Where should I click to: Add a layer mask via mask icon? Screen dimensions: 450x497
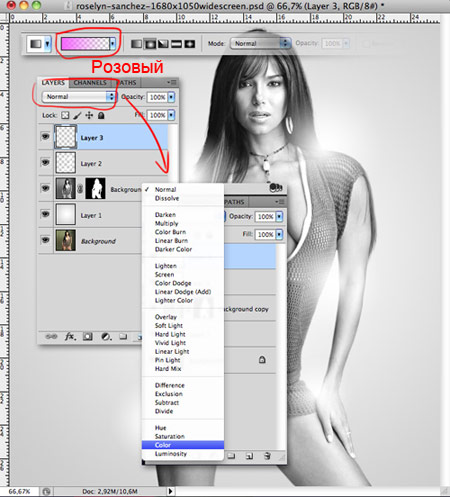tap(88, 336)
